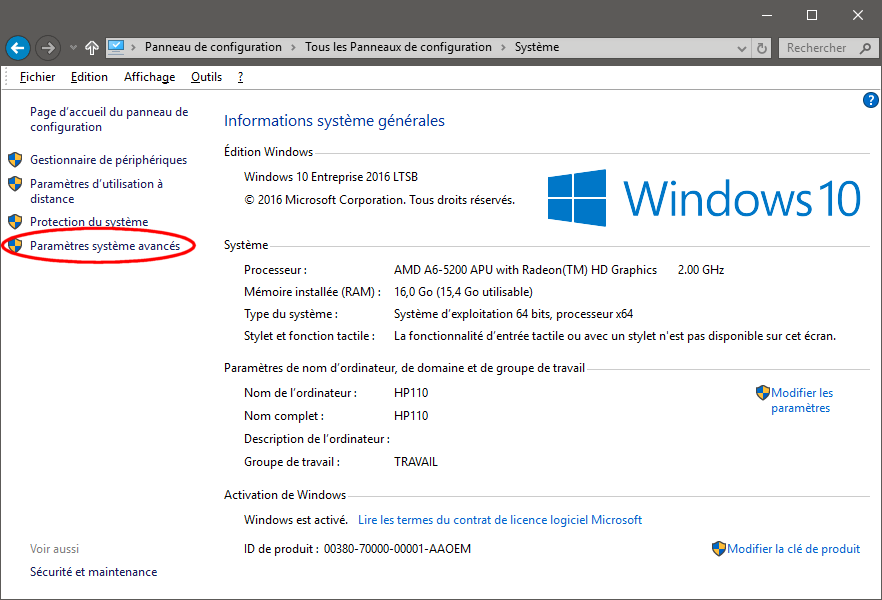Click the 'Stylet et fonction tactile :' label

(309, 336)
